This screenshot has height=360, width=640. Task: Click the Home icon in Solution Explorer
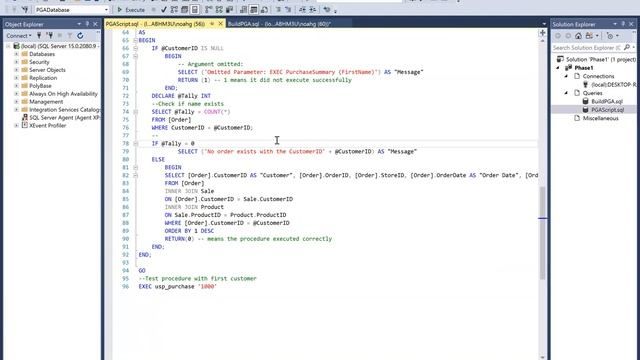578,36
